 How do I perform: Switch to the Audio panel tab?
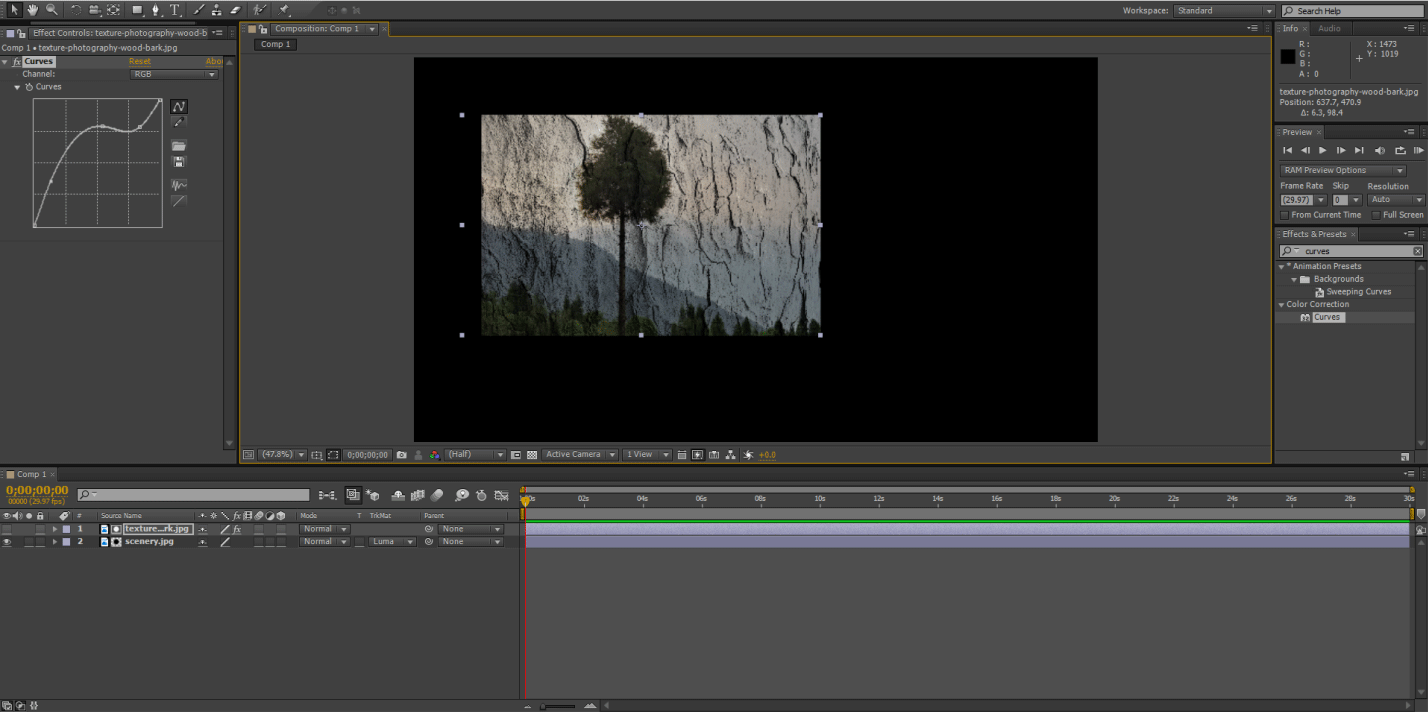(x=1329, y=28)
